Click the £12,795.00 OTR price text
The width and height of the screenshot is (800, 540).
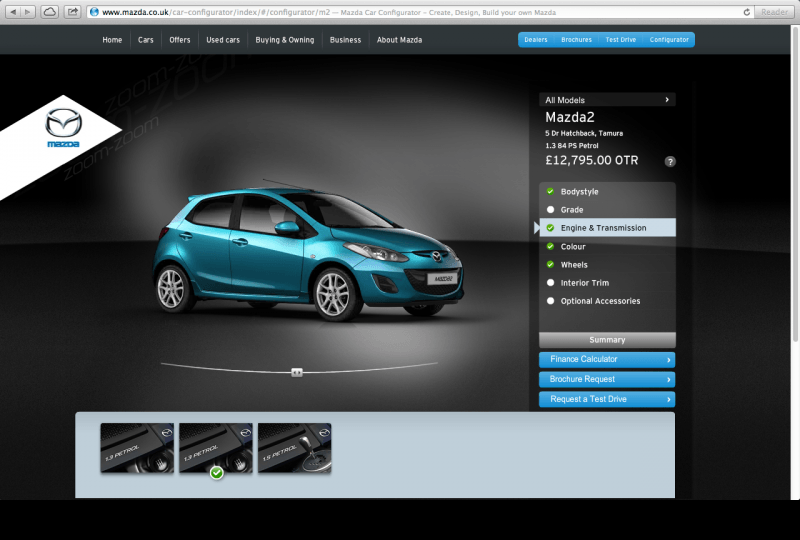click(x=592, y=161)
